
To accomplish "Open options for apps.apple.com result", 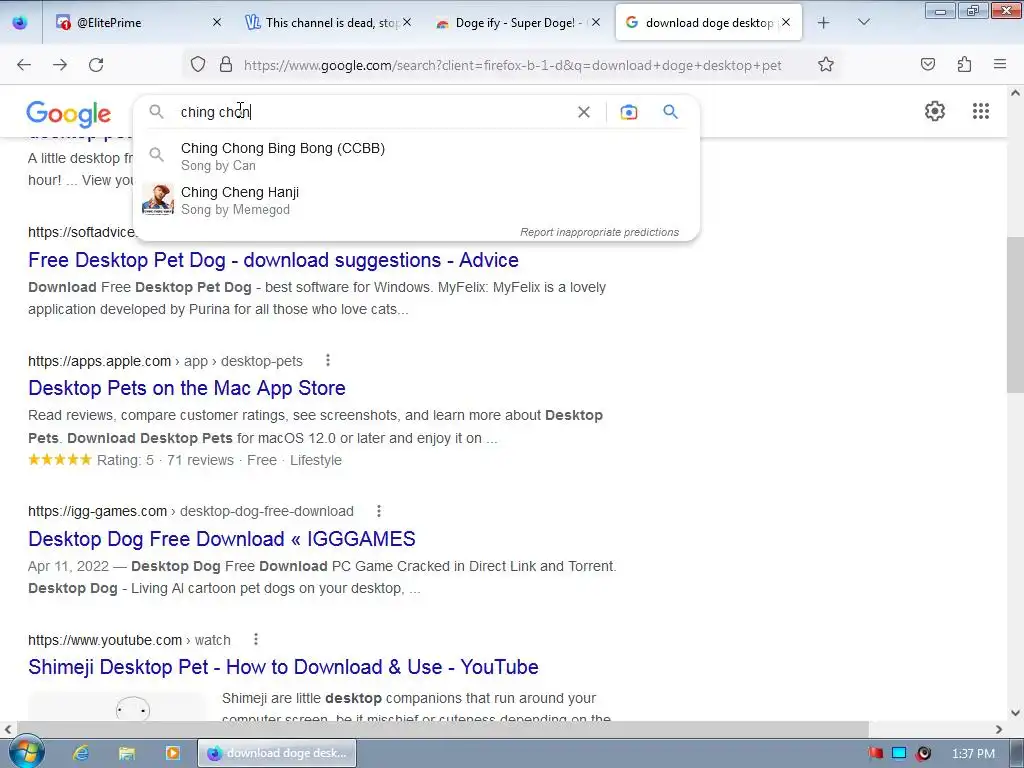I will pos(328,360).
